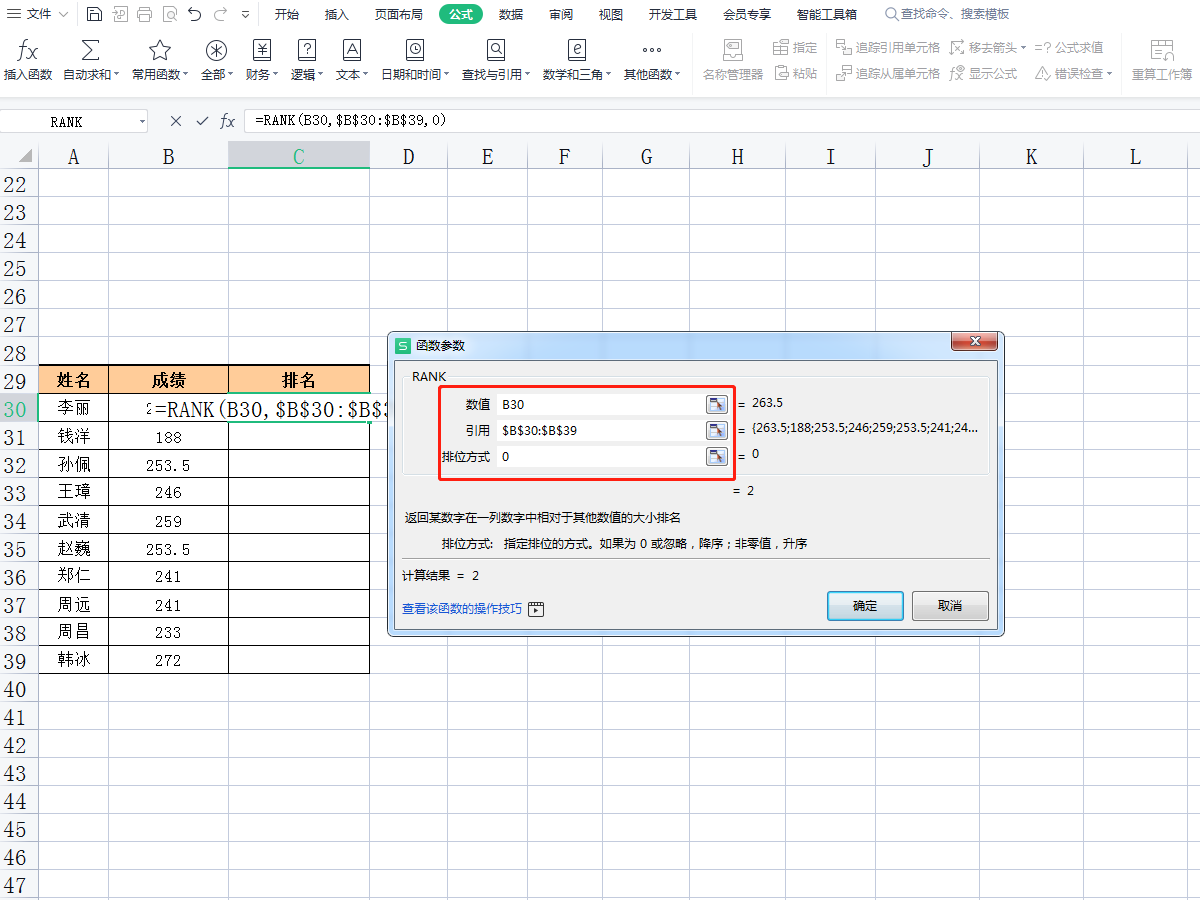
Task: Open the Finance (财务) functions icon
Action: coord(262,52)
